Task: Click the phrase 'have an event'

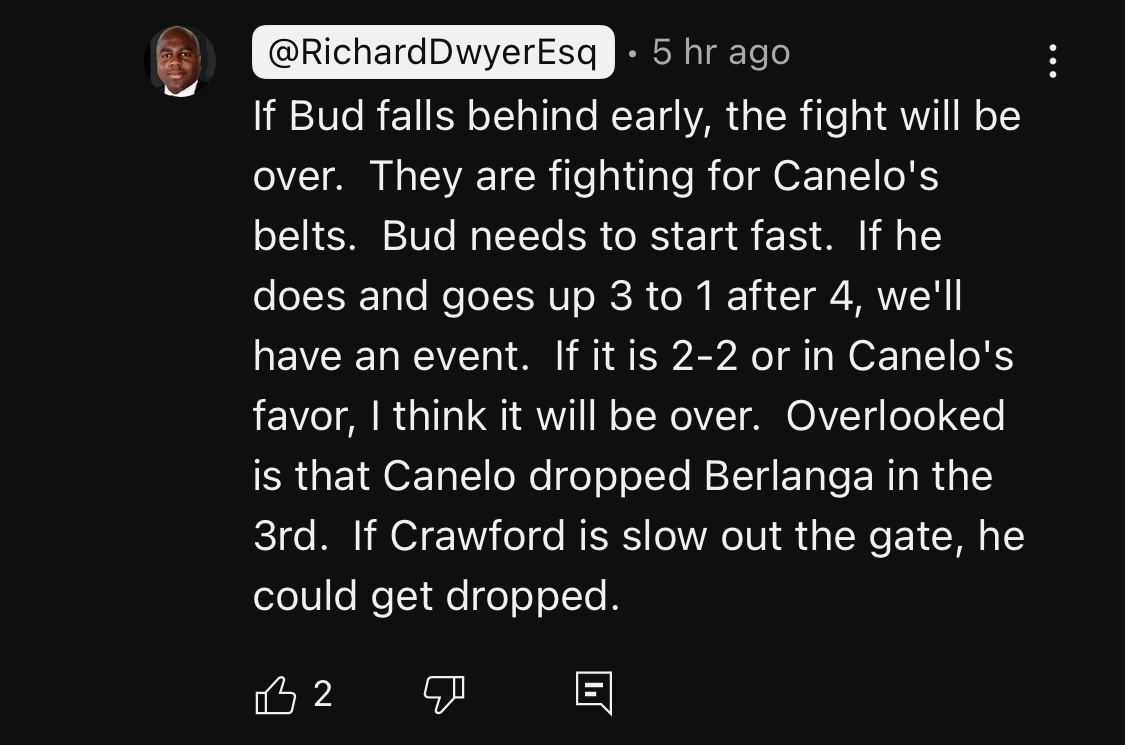Action: coord(390,357)
